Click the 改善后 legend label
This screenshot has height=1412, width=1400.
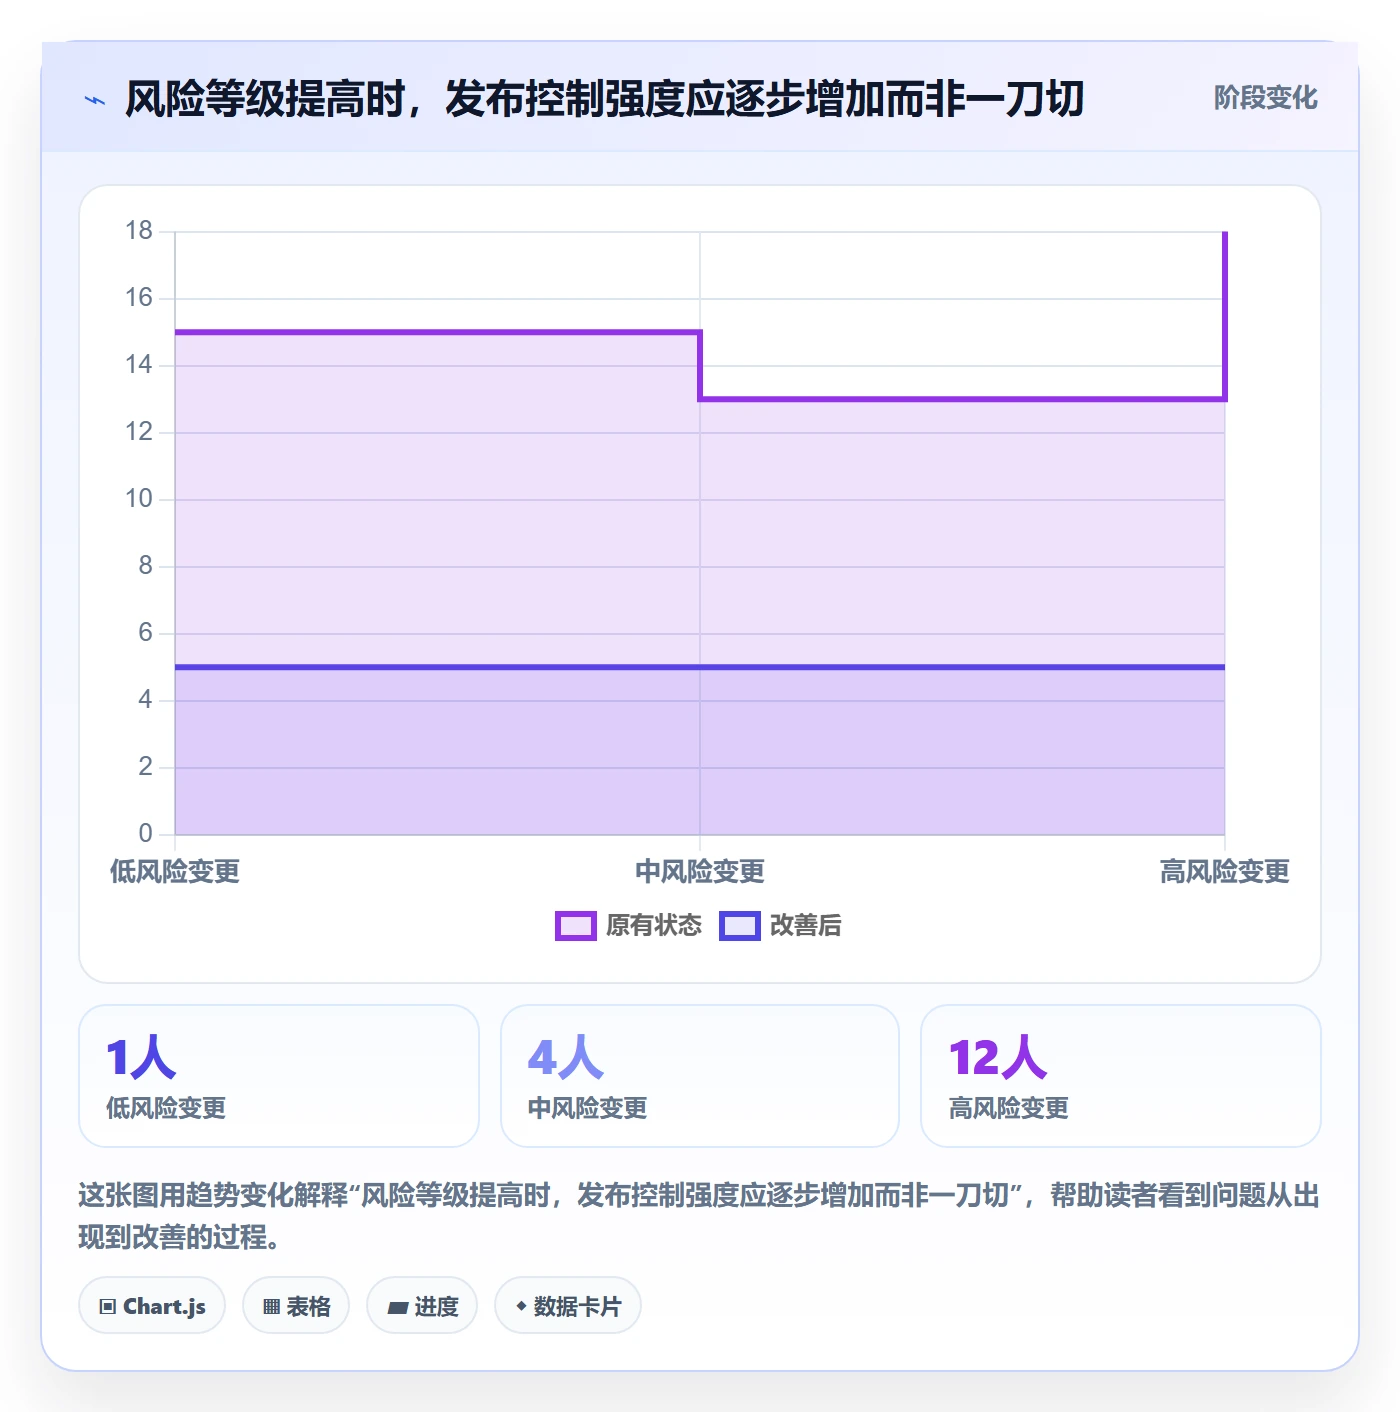tap(805, 926)
